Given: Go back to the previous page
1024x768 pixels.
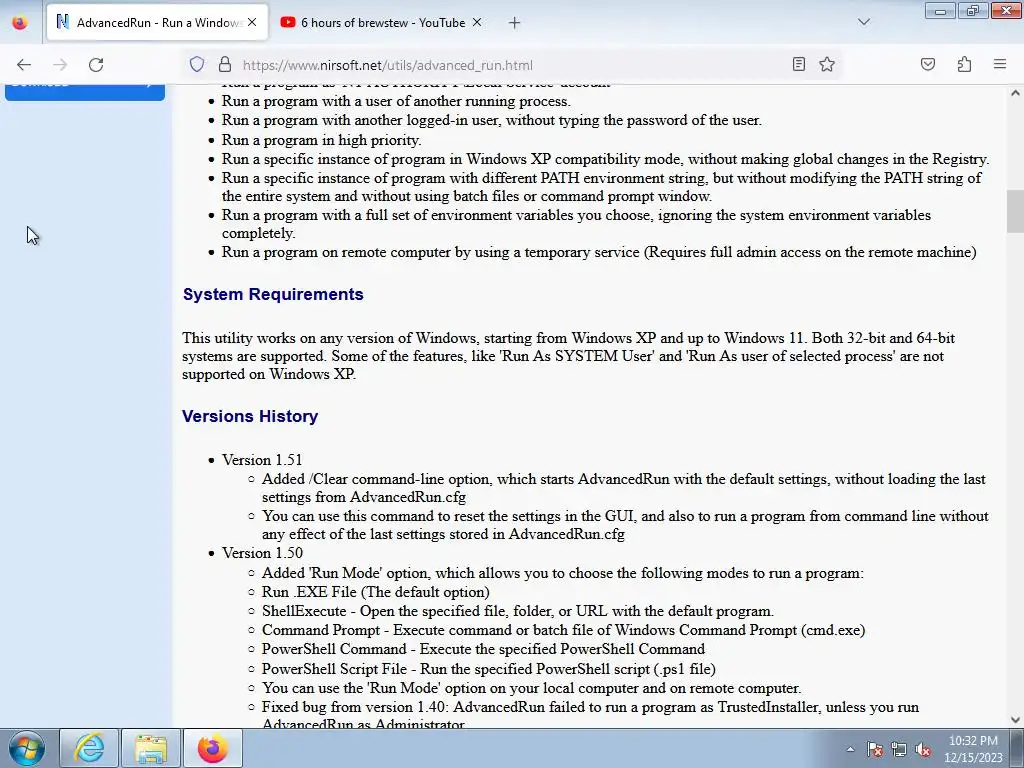Looking at the screenshot, I should pyautogui.click(x=24, y=65).
